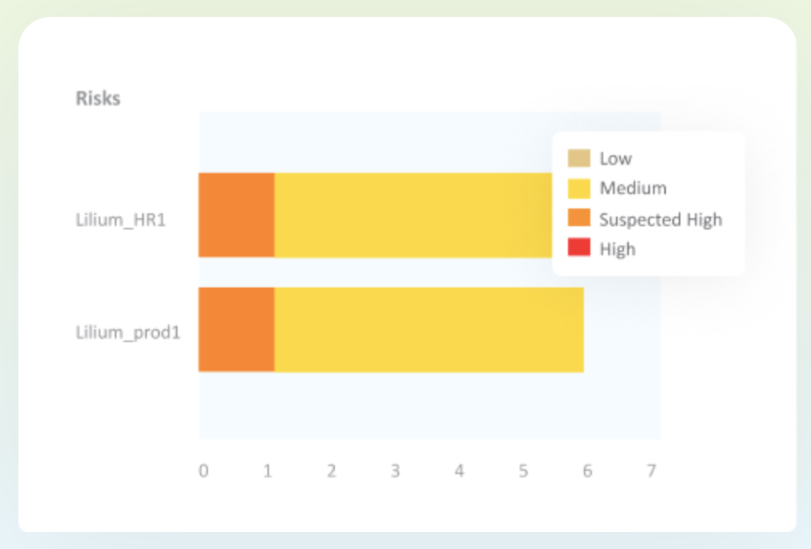This screenshot has height=549, width=811.
Task: Click empty plot area below Lilium_prod1 bar
Action: coord(429,406)
